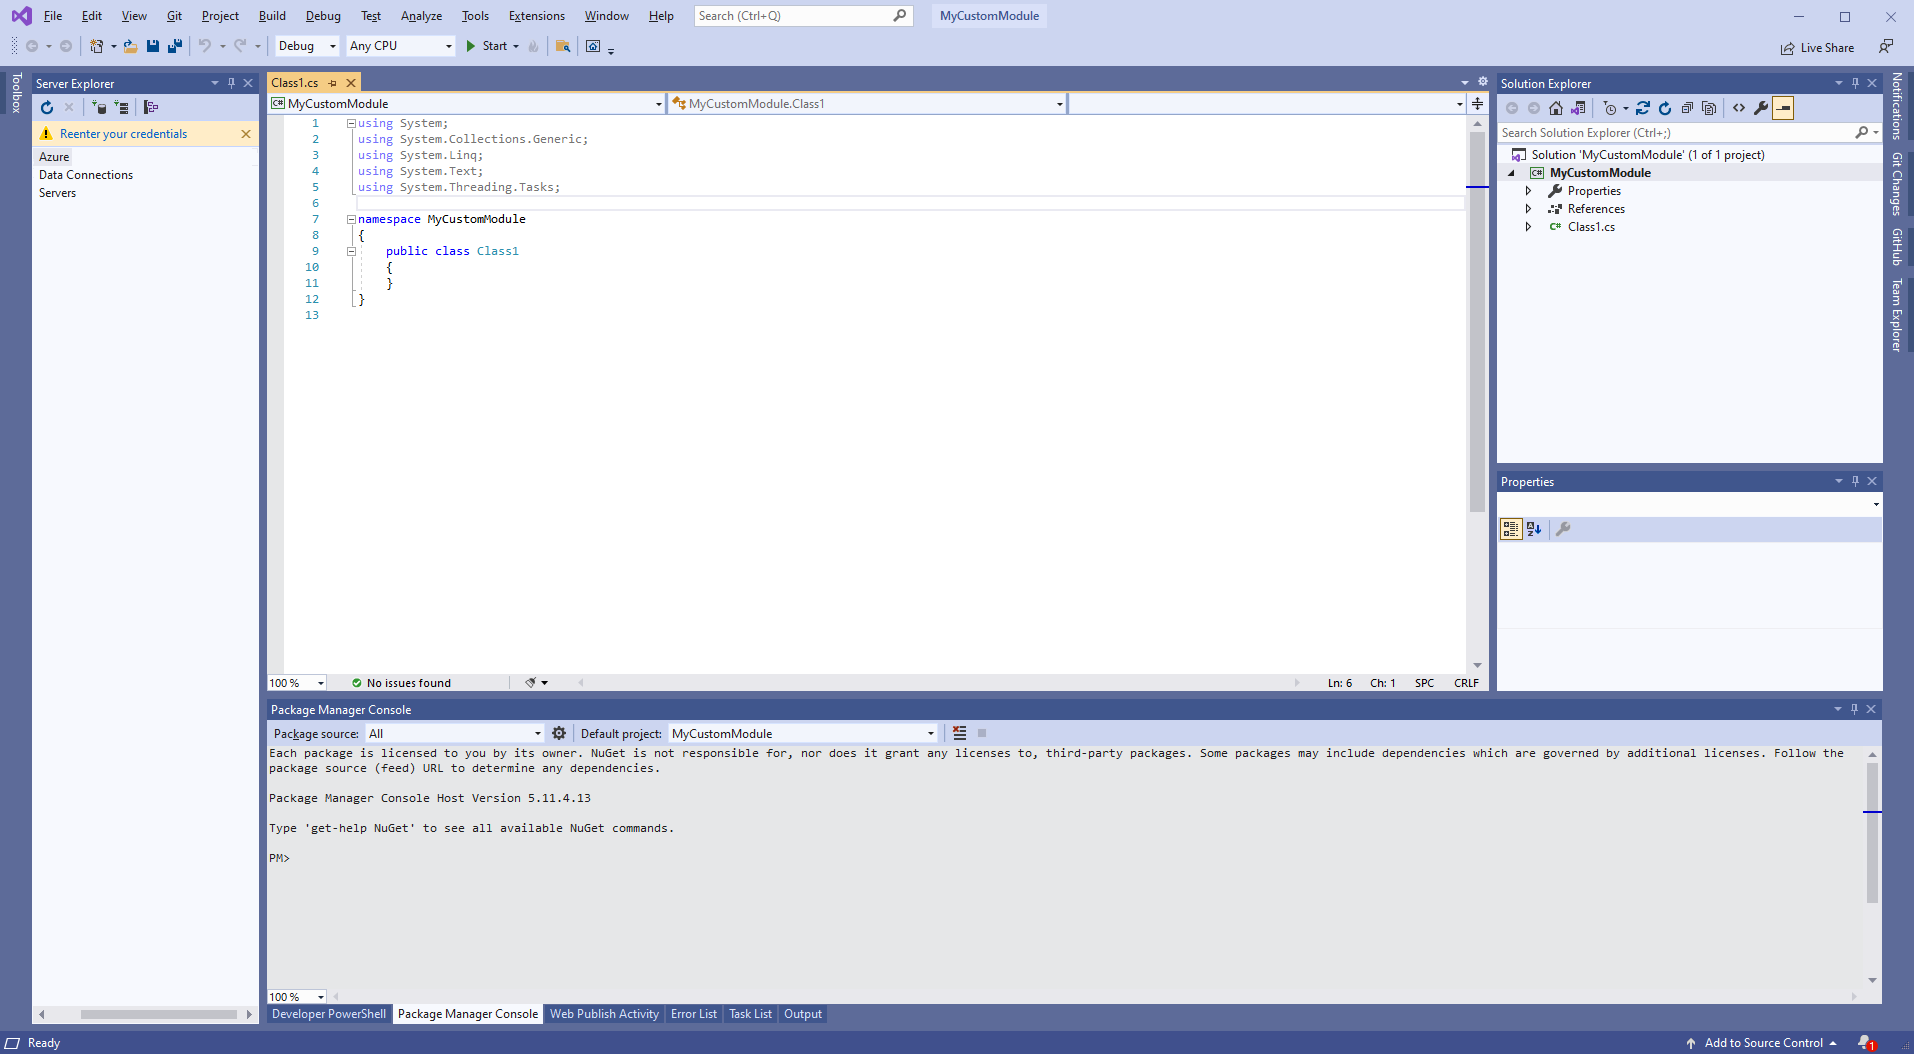Toggle Categorized view in Properties panel
The width and height of the screenshot is (1914, 1054).
[1511, 529]
